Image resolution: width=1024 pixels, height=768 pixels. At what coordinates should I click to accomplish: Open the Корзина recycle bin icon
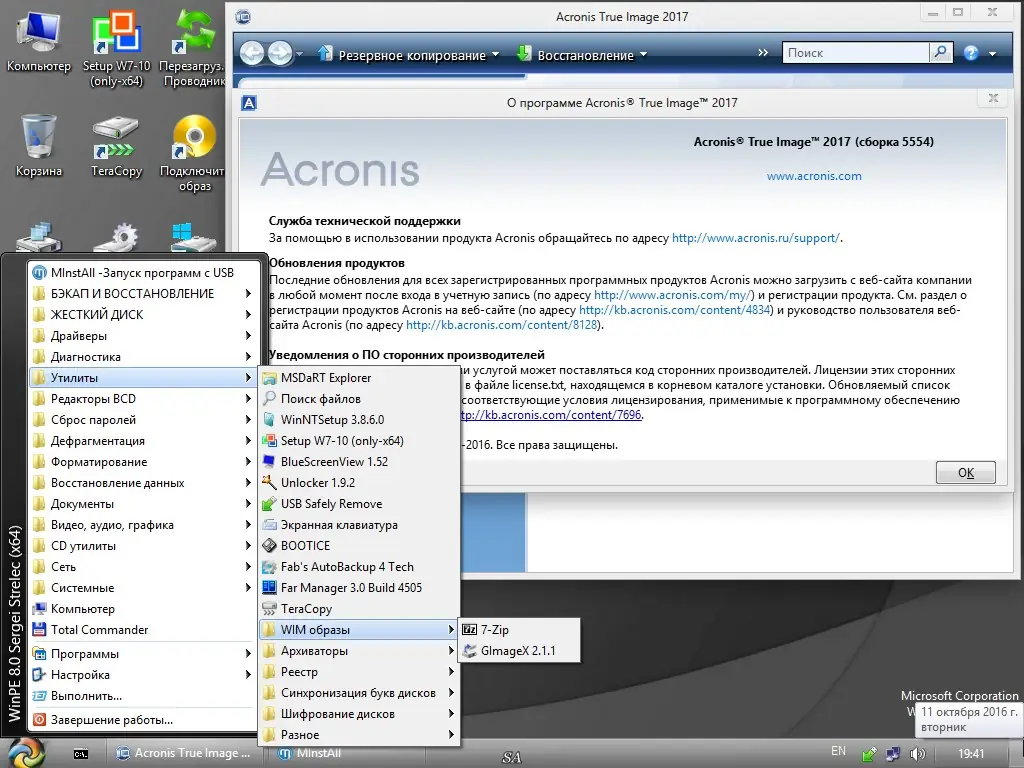coord(39,146)
